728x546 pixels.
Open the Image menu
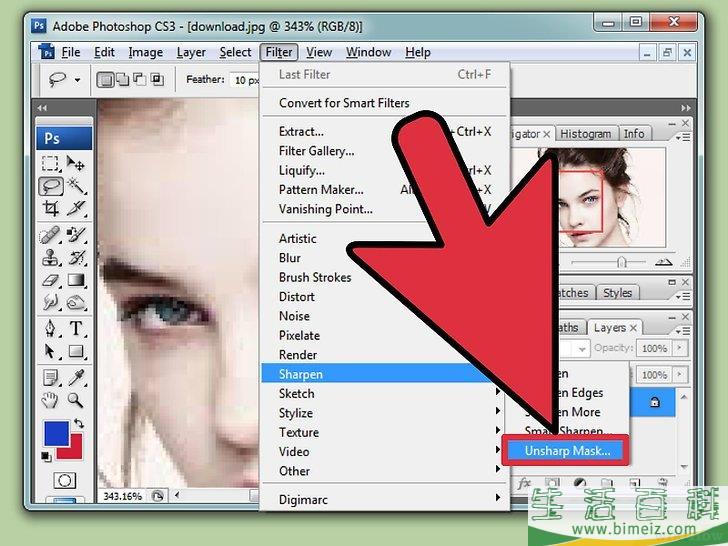click(145, 52)
